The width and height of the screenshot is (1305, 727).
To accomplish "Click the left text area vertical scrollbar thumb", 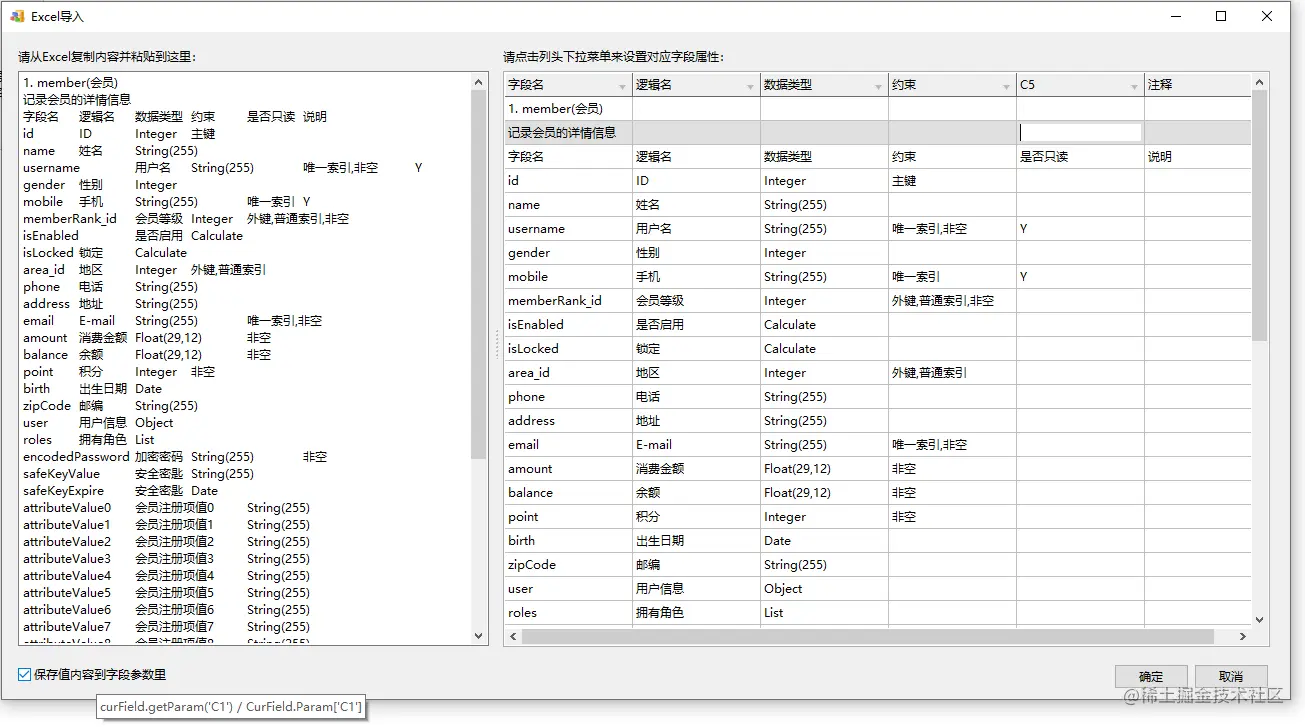I will point(479,274).
